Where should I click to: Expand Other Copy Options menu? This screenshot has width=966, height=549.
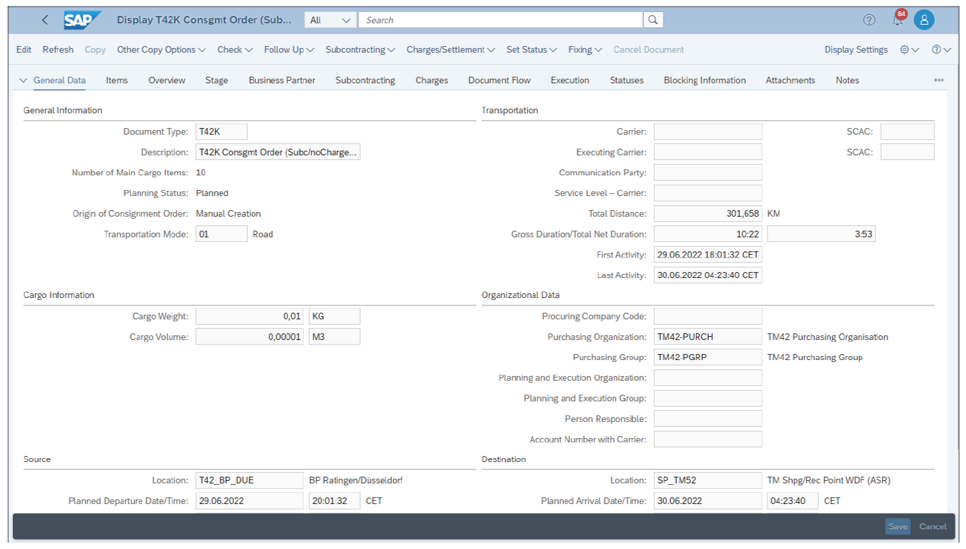161,50
